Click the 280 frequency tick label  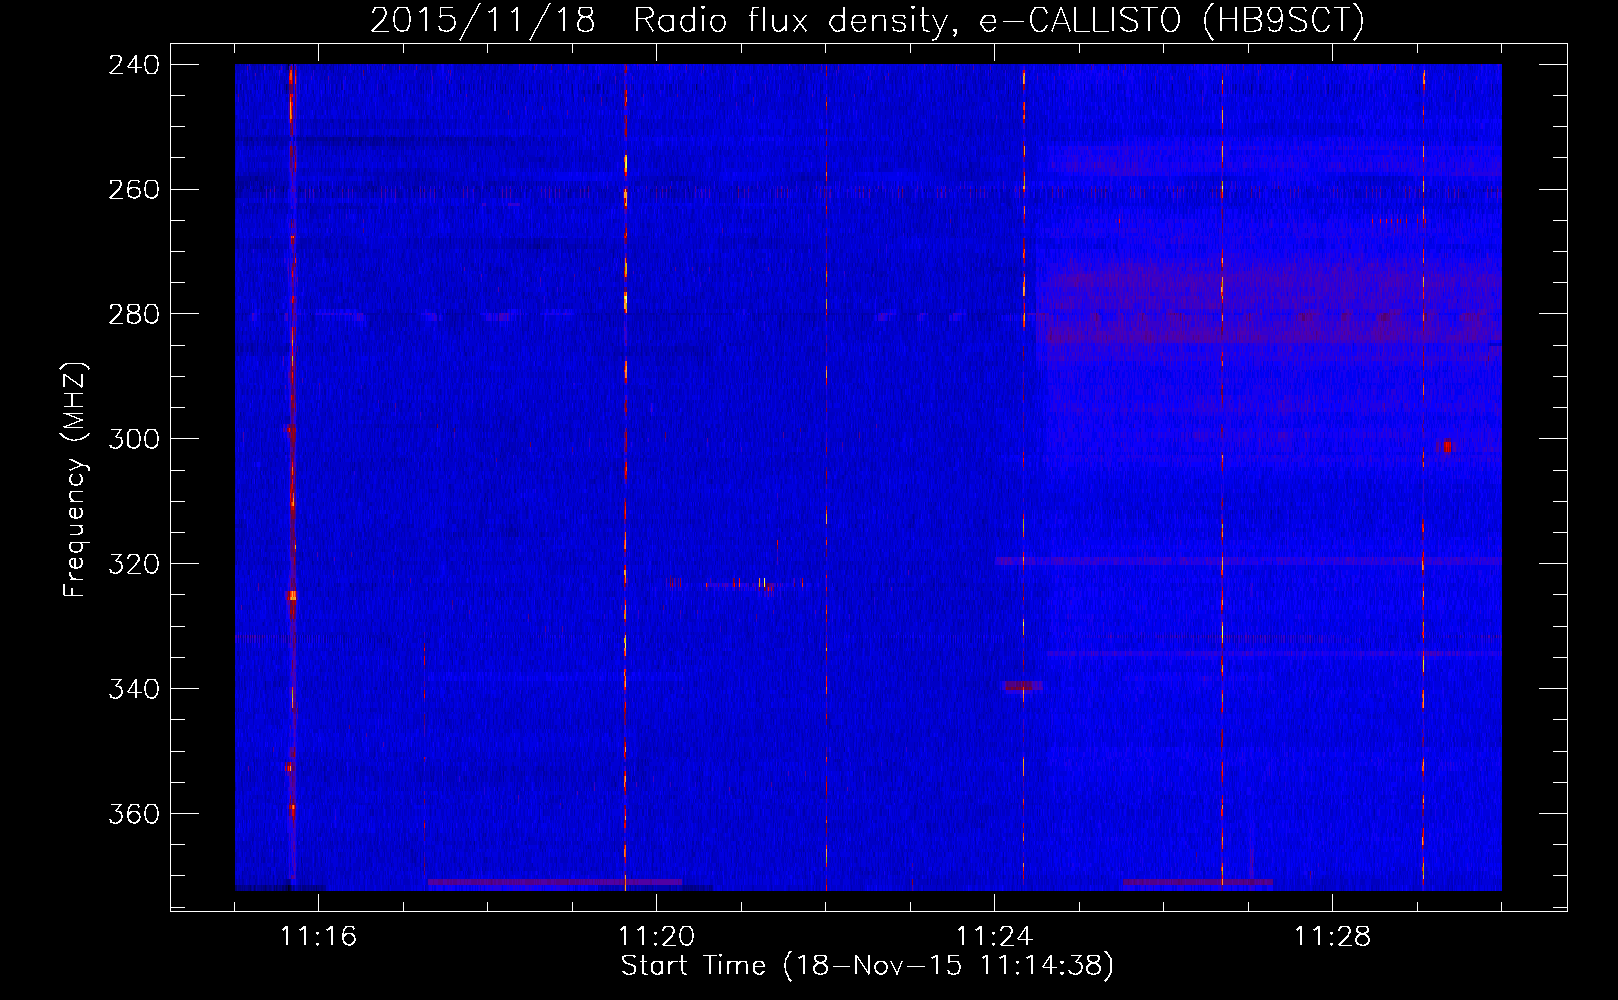pyautogui.click(x=133, y=315)
